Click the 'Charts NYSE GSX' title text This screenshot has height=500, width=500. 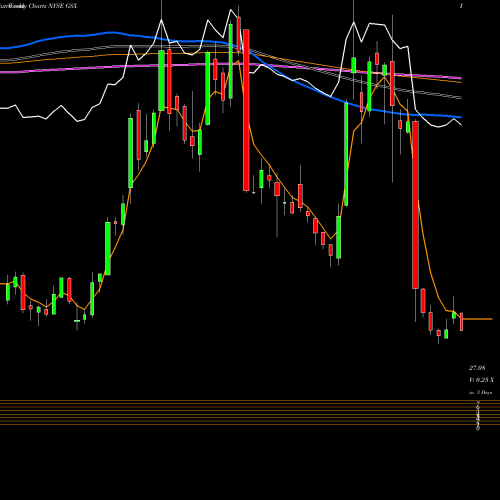click(x=53, y=6)
